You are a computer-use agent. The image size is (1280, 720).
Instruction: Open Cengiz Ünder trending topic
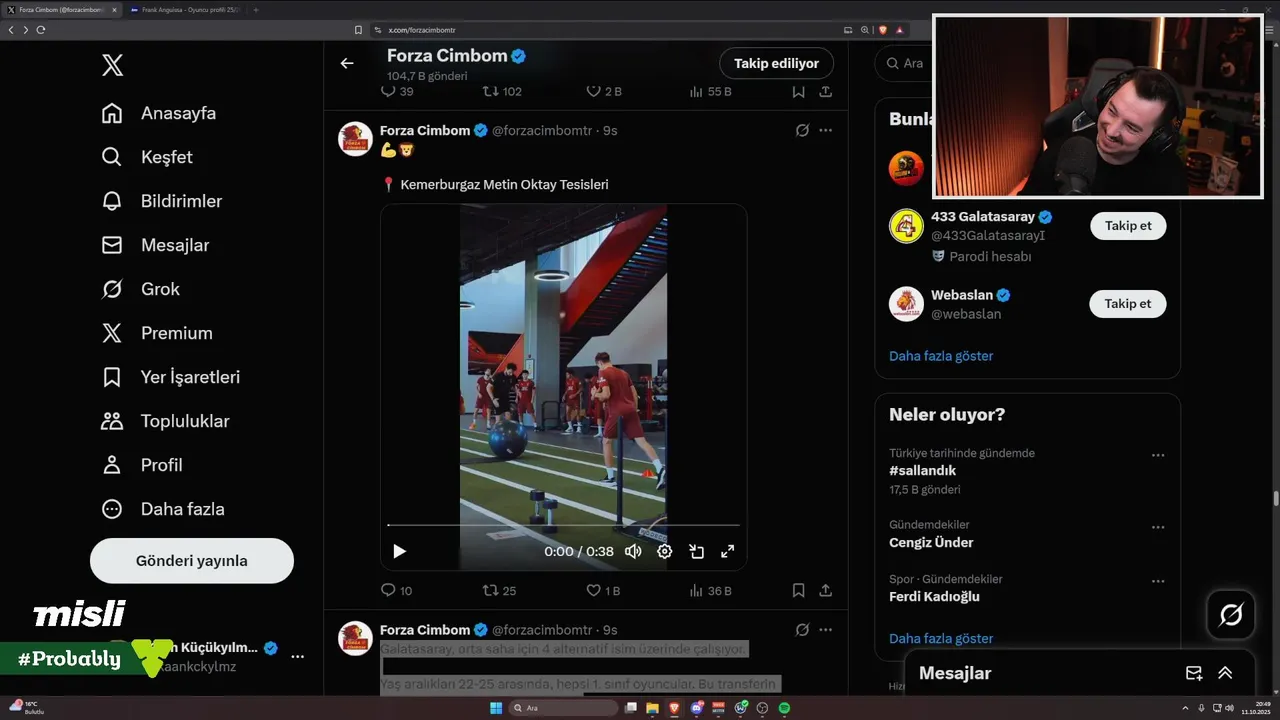tap(931, 543)
